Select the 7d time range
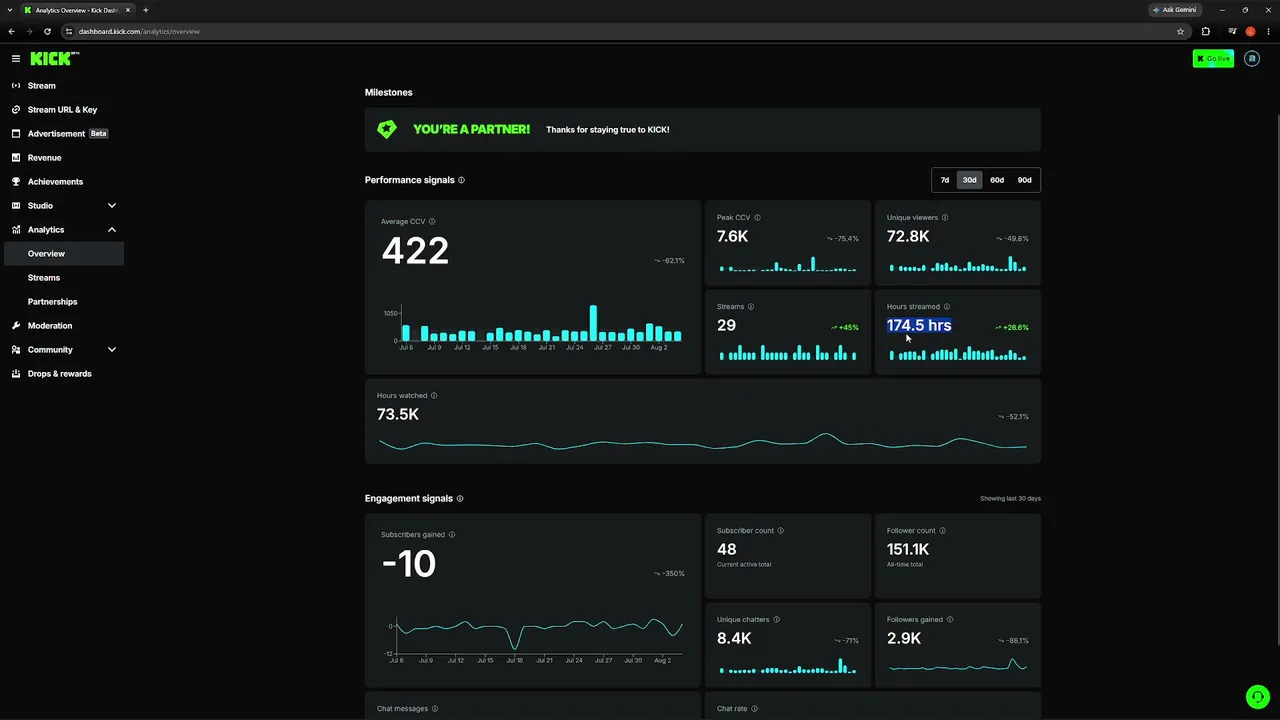The image size is (1280, 720). (945, 180)
